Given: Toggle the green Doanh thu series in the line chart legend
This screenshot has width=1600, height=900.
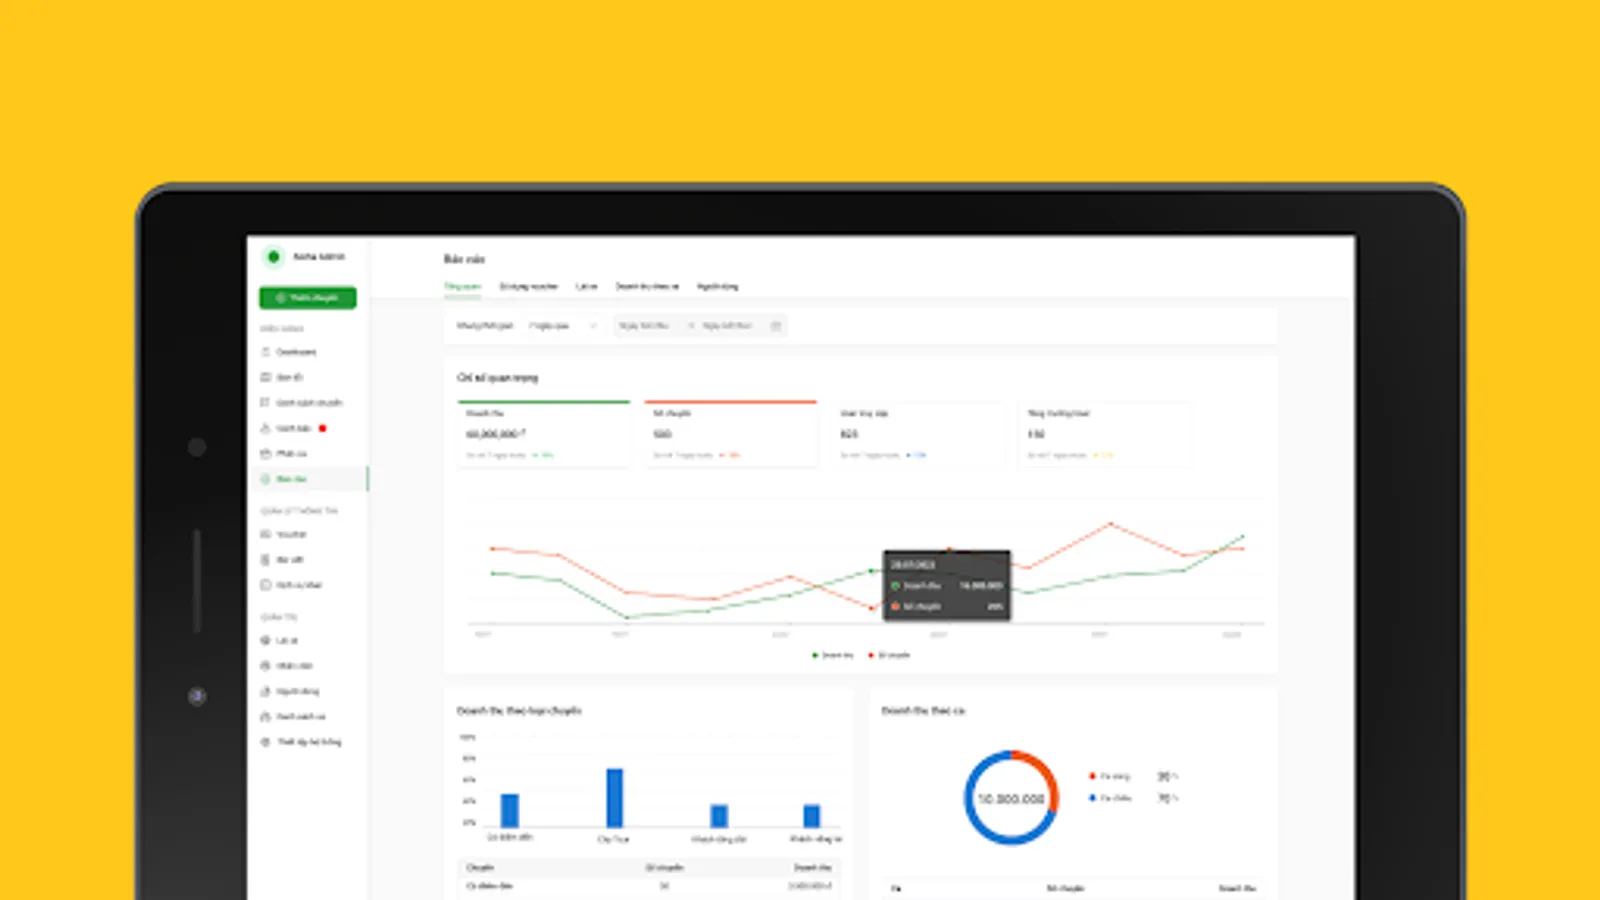Looking at the screenshot, I should 833,655.
